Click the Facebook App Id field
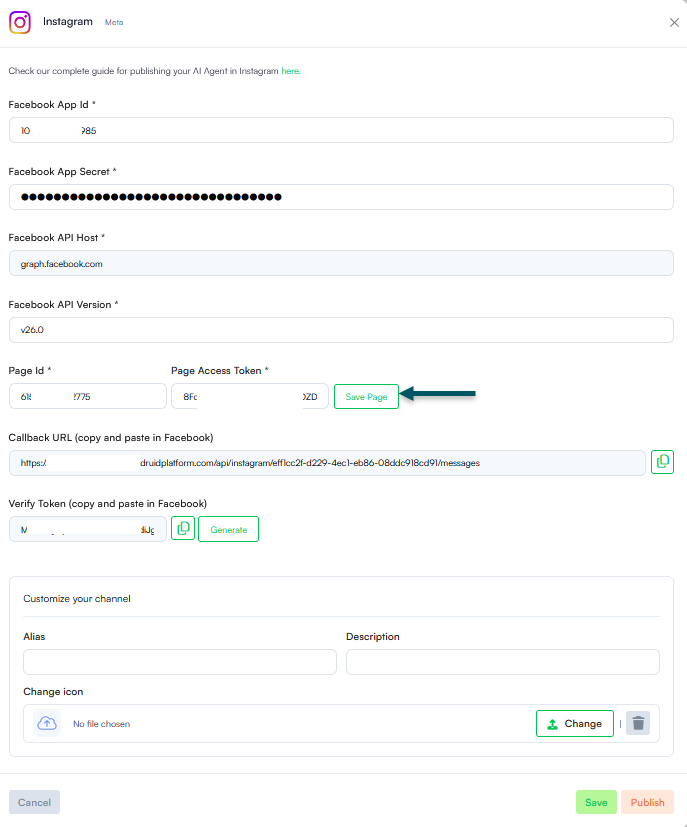687x827 pixels. 341,130
